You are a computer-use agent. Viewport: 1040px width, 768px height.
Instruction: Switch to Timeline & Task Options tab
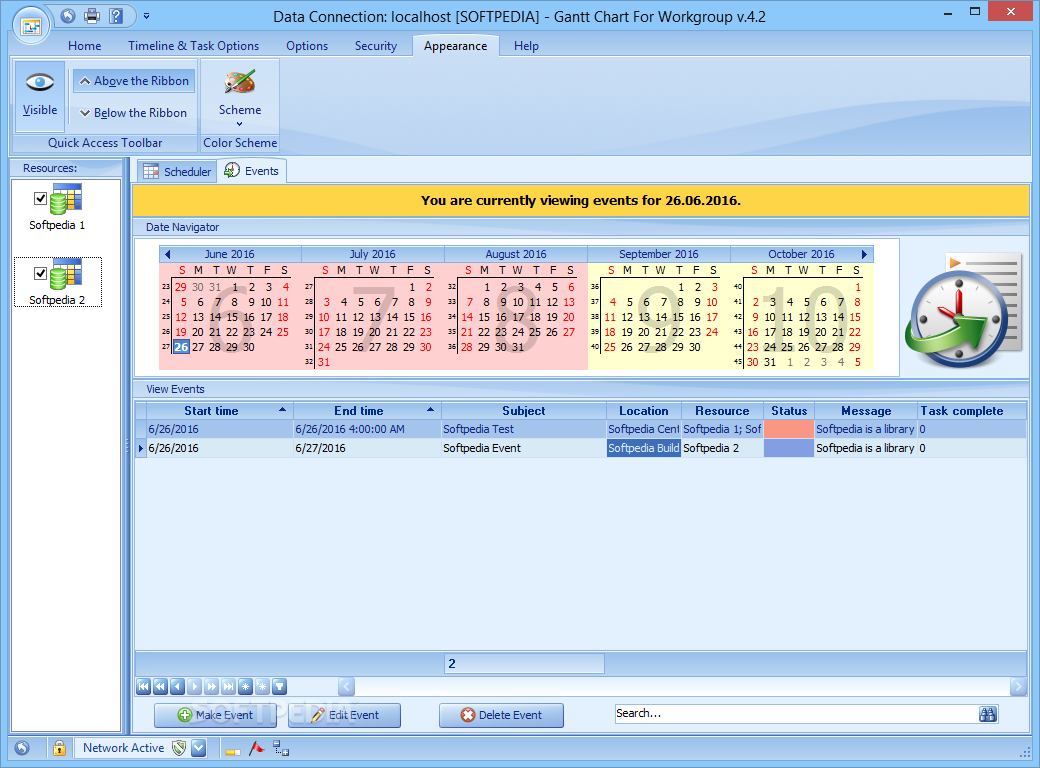194,46
